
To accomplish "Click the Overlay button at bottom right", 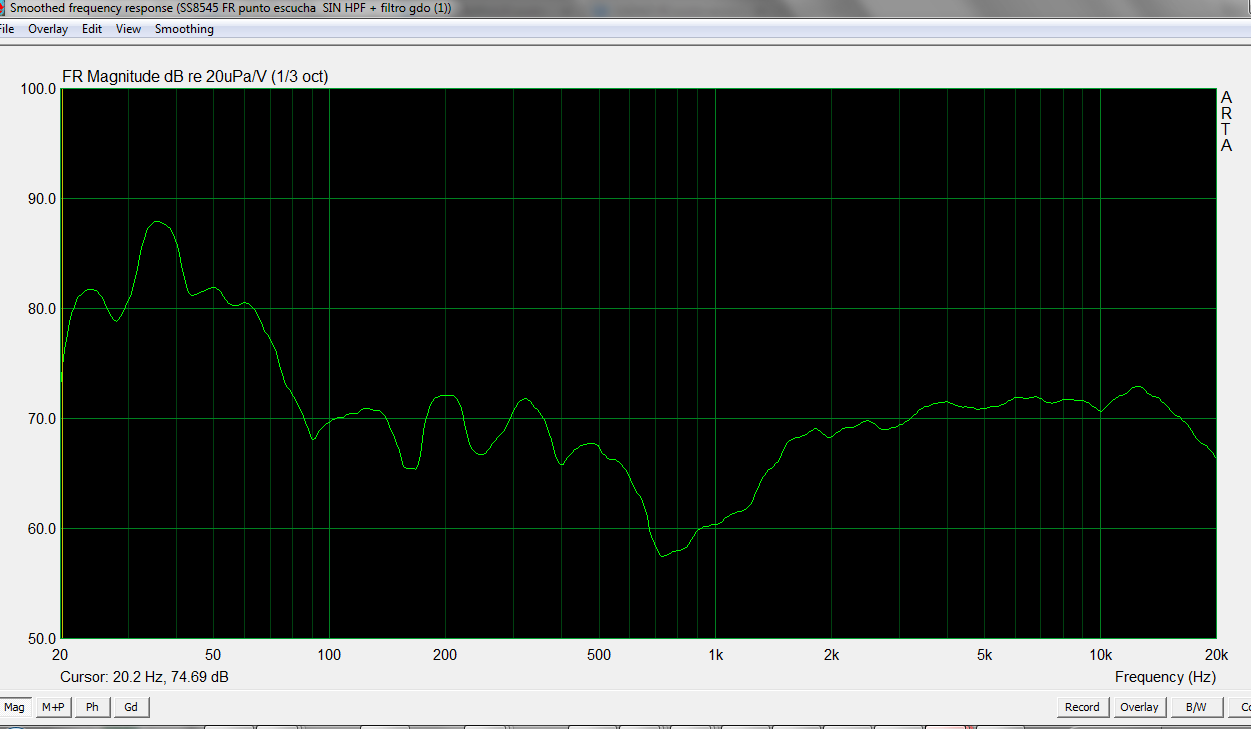I will [1139, 707].
